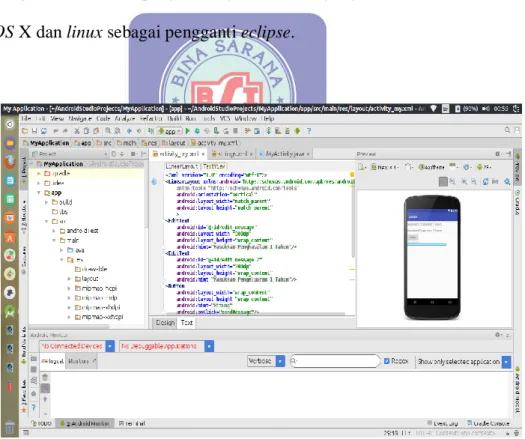Select the drawable folder in the tree
The height and width of the screenshot is (439, 525).
[91, 269]
